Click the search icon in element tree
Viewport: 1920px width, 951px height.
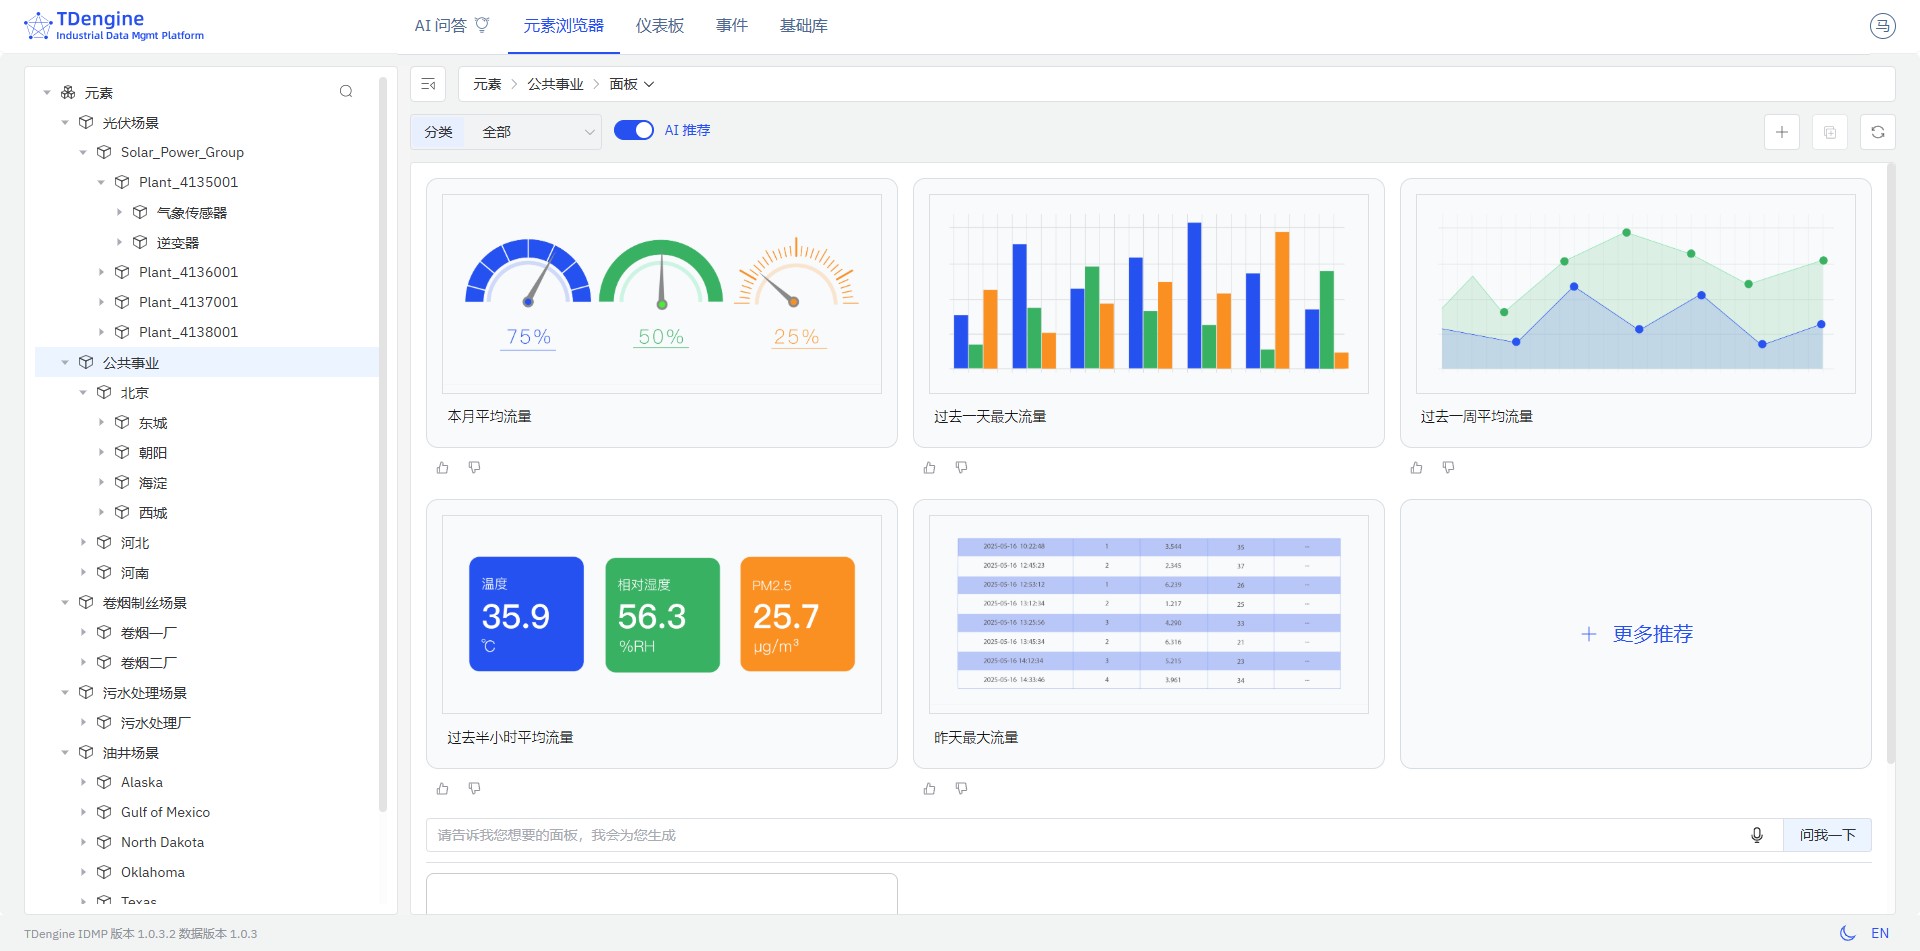click(346, 92)
